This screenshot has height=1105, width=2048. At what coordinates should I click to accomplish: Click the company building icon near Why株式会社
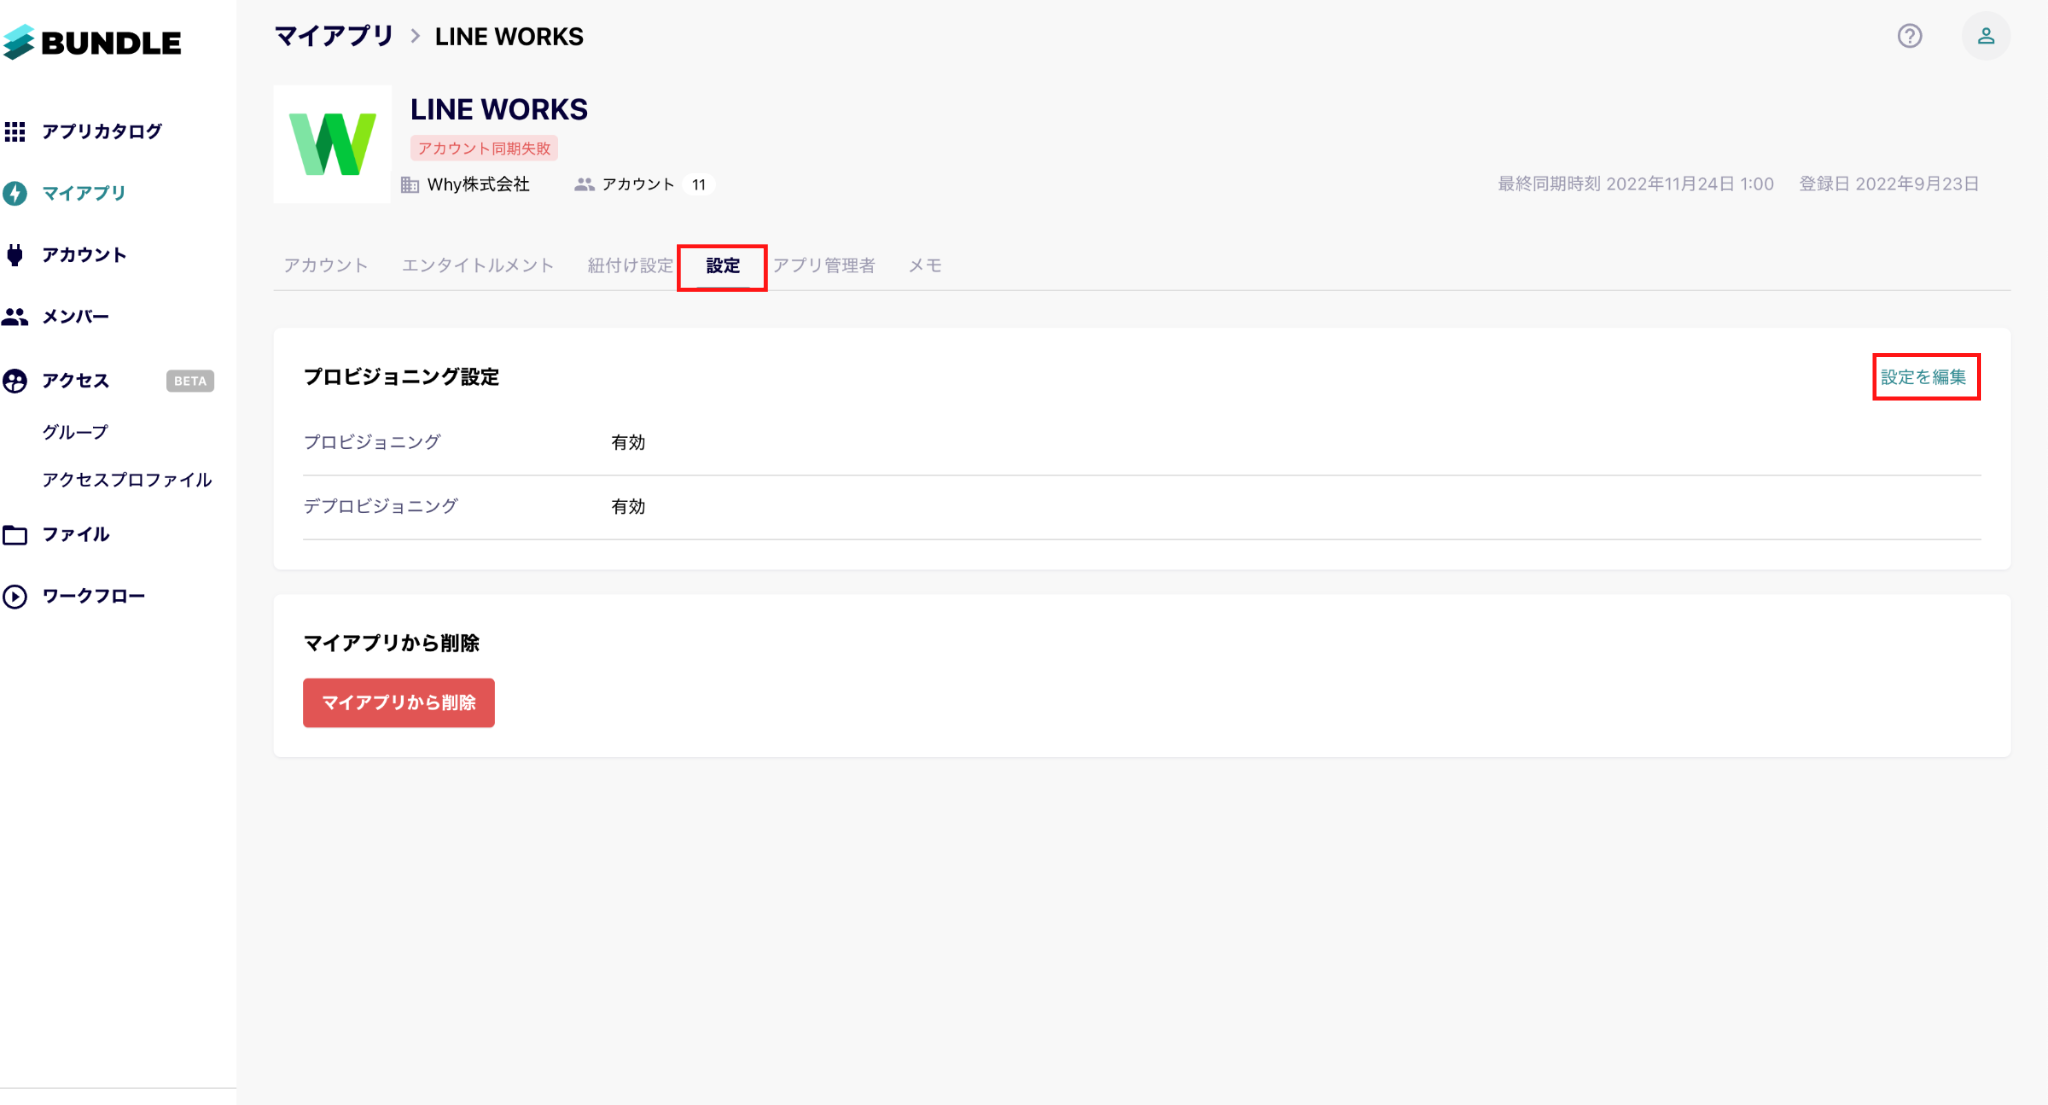pos(410,185)
